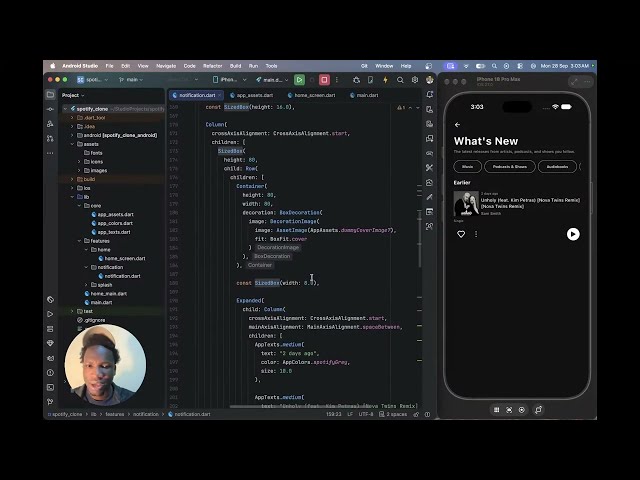Image resolution: width=640 pixels, height=480 pixels.
Task: Click the back arrow in the simulator app
Action: (457, 125)
